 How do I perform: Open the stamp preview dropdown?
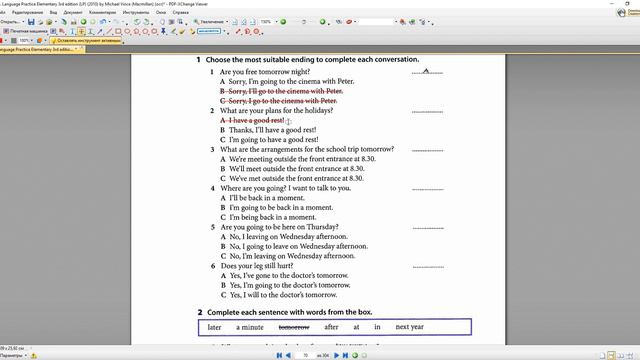point(224,31)
